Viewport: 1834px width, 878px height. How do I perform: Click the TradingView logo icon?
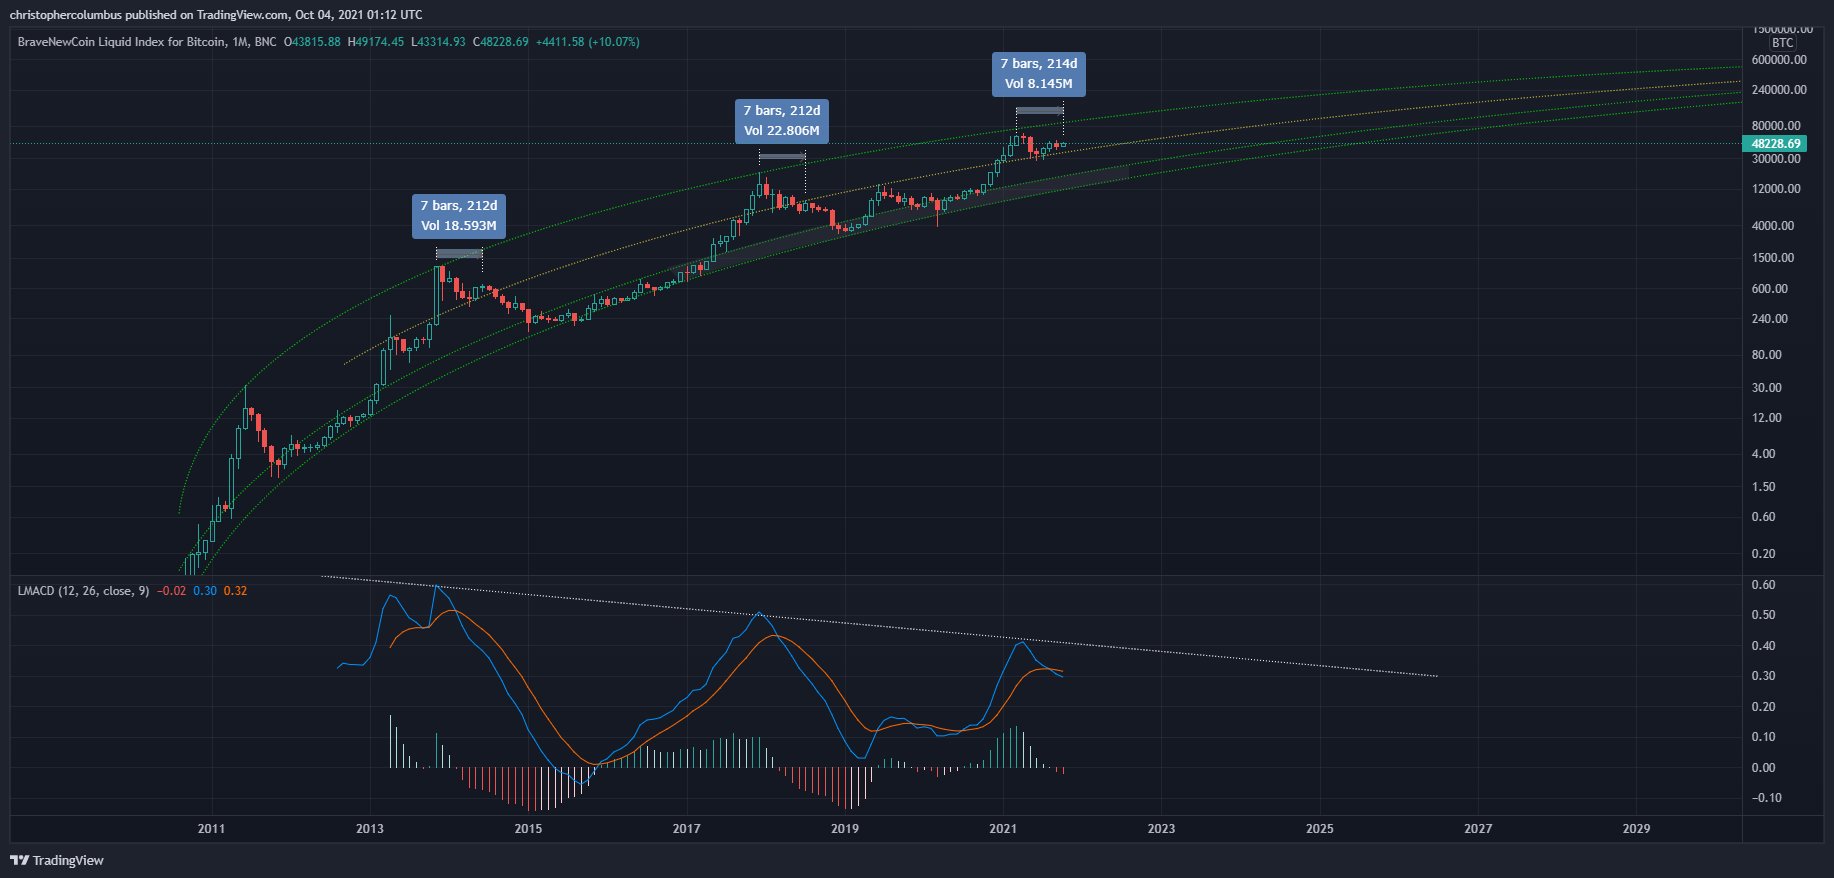(x=20, y=860)
